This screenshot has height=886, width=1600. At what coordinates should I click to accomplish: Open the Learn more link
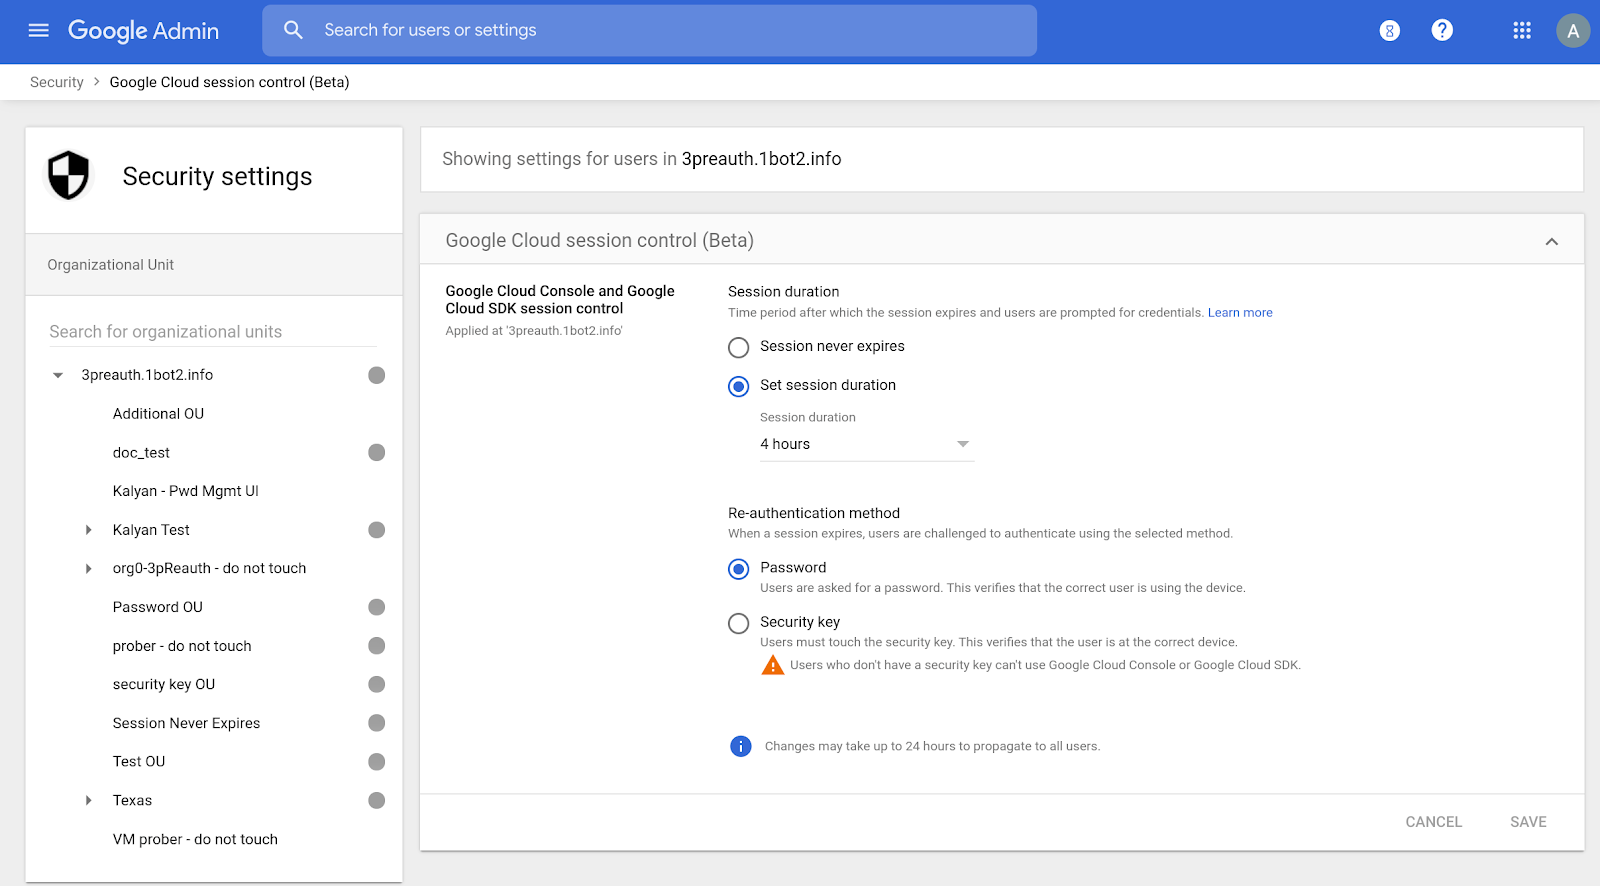pyautogui.click(x=1240, y=313)
